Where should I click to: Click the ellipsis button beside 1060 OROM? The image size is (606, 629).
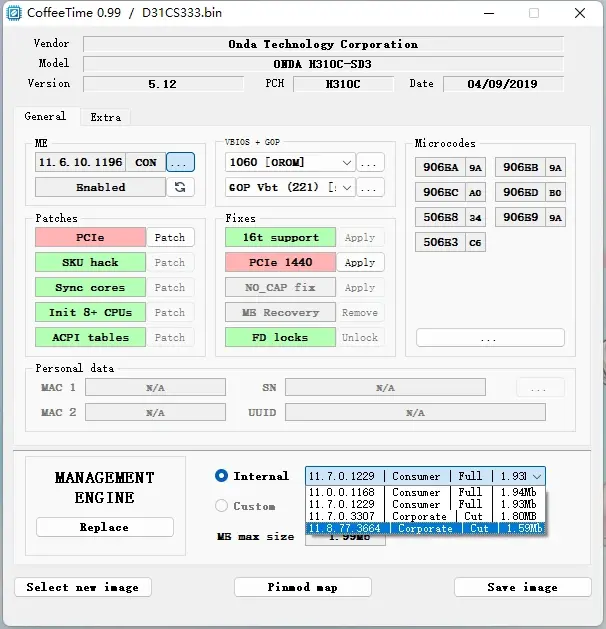pyautogui.click(x=370, y=162)
